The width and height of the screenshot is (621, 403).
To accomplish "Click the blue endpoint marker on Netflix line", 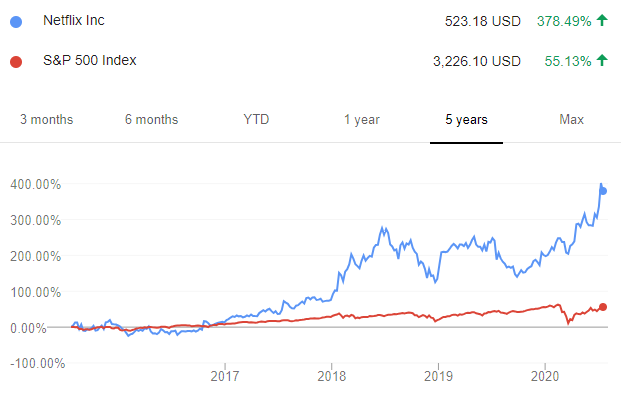I will (x=603, y=191).
